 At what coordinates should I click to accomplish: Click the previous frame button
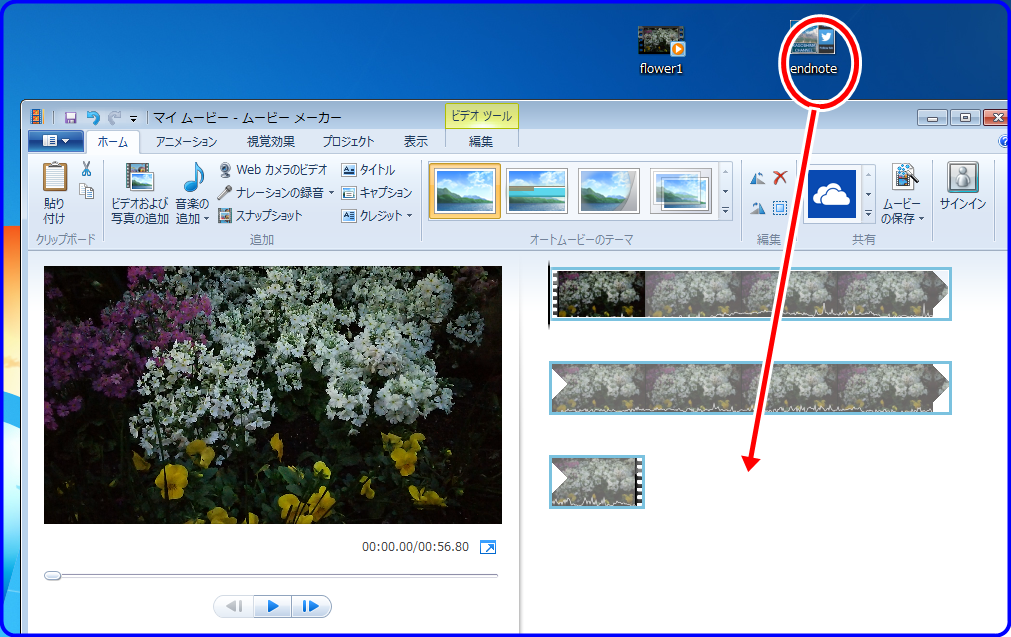(x=235, y=607)
